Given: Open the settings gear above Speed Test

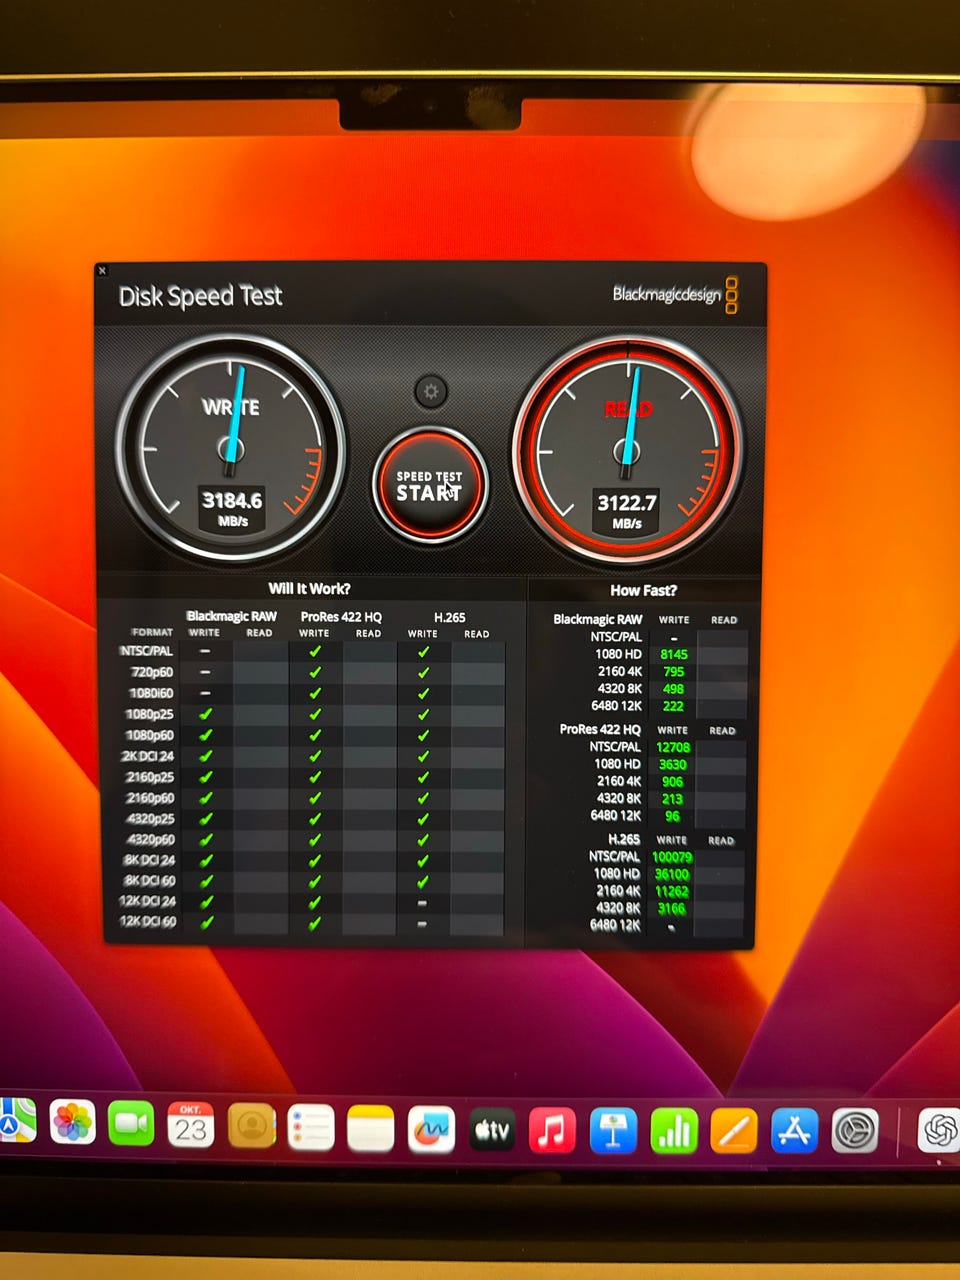Looking at the screenshot, I should tap(430, 391).
